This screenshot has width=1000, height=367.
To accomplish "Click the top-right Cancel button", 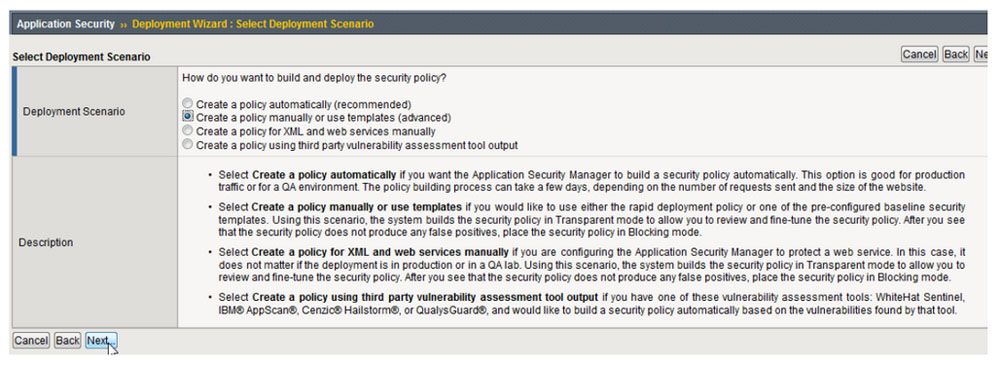I will pos(919,54).
